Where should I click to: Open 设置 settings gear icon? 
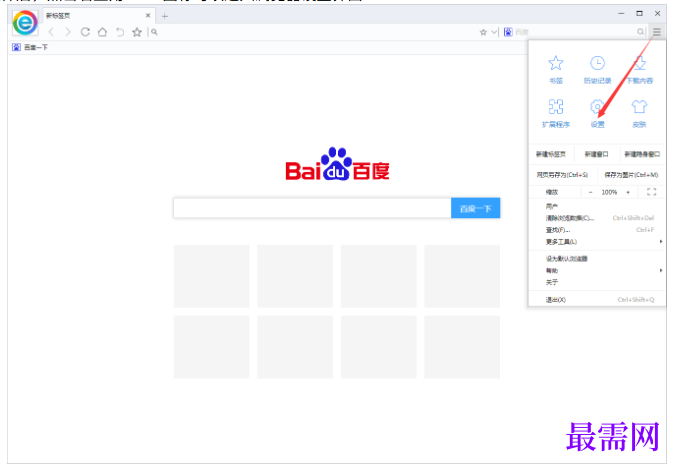597,106
